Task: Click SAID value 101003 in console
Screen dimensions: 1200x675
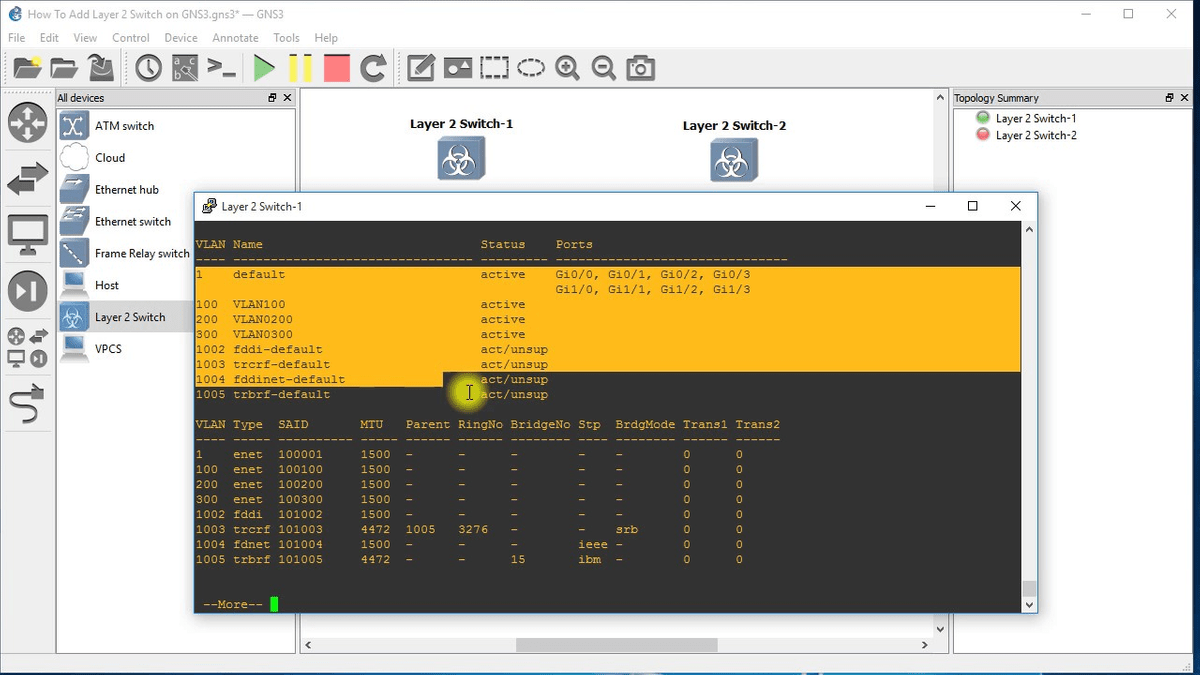Action: (300, 530)
